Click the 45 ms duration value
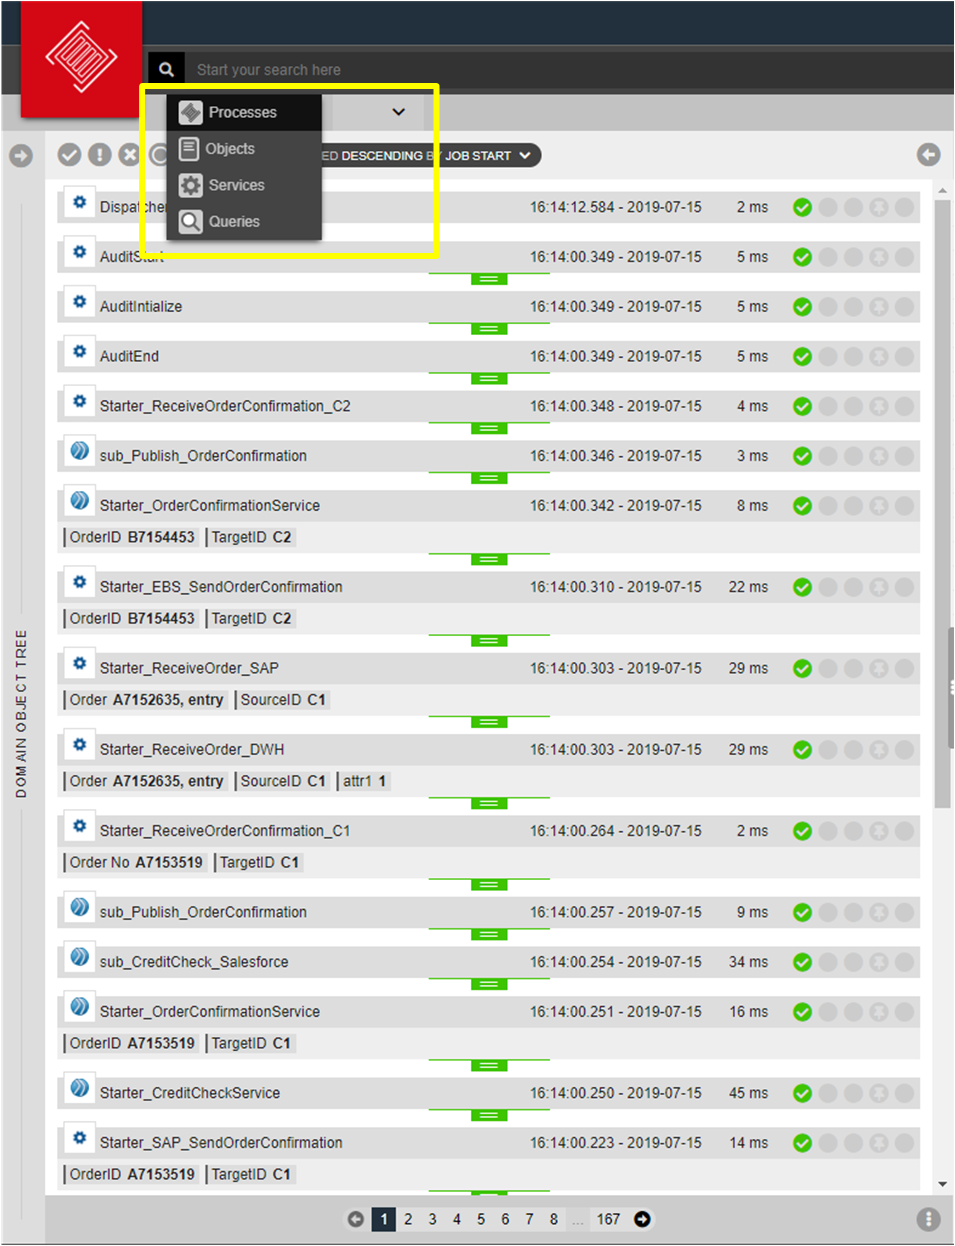The image size is (955, 1246). 748,1093
